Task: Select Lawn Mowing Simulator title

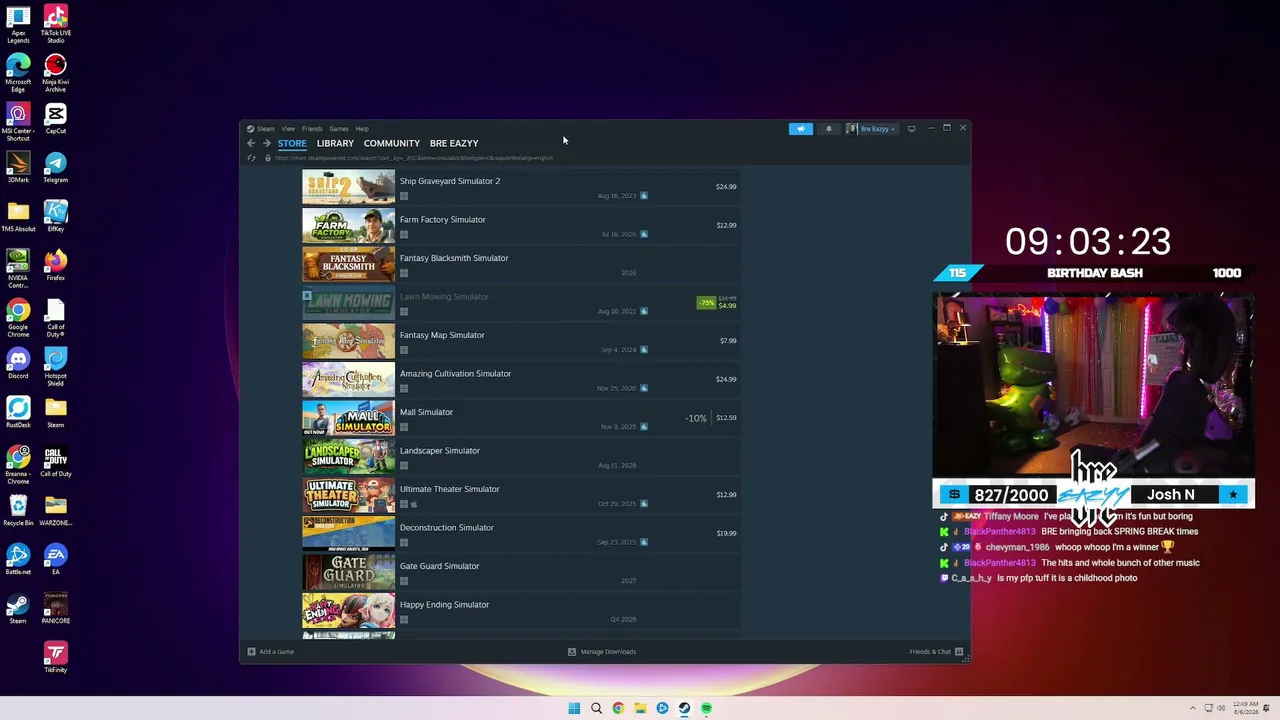Action: (444, 297)
